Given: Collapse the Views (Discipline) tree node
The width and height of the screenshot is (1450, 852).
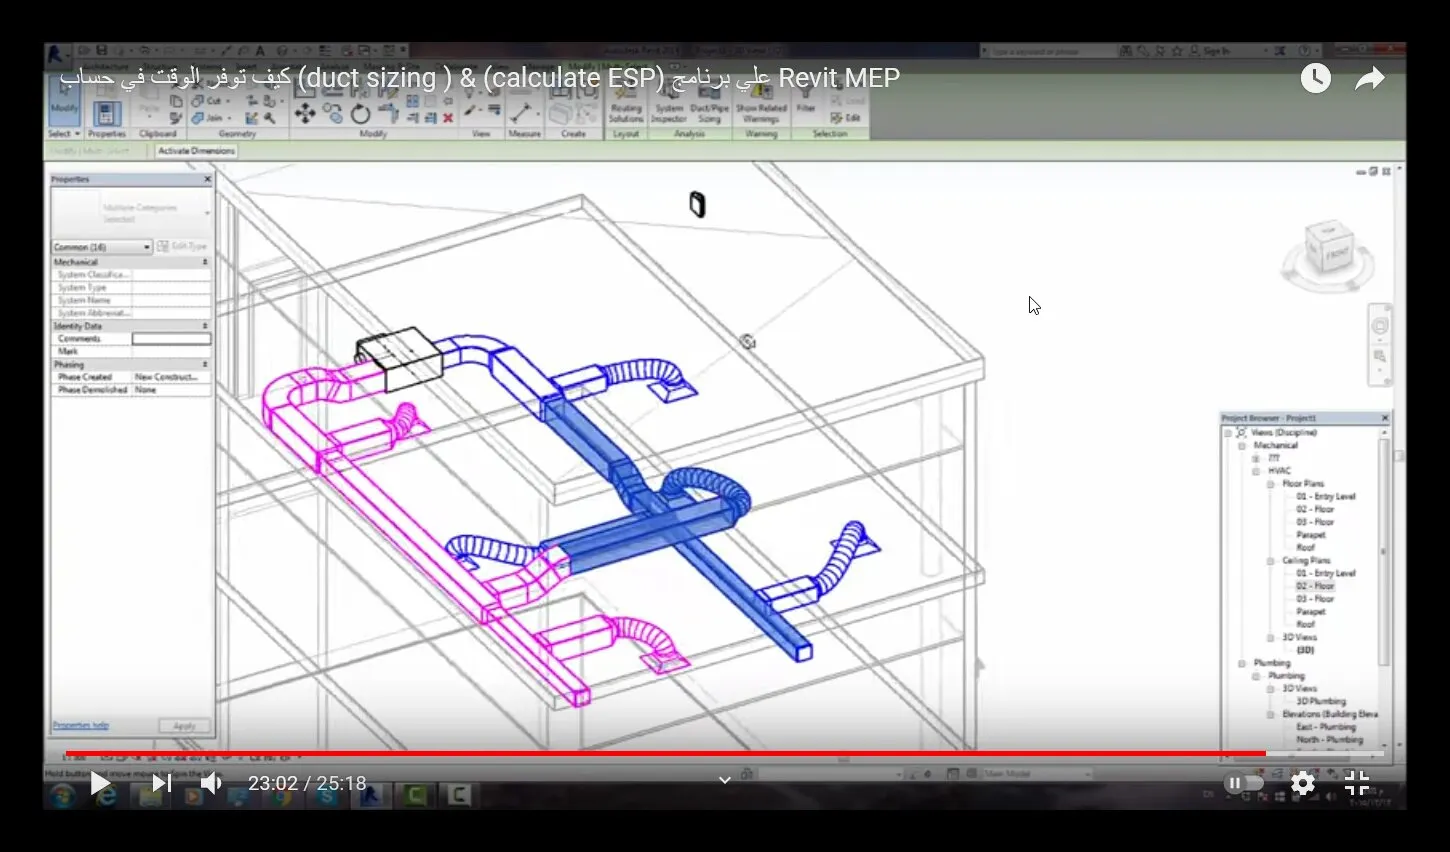Looking at the screenshot, I should (x=1228, y=433).
